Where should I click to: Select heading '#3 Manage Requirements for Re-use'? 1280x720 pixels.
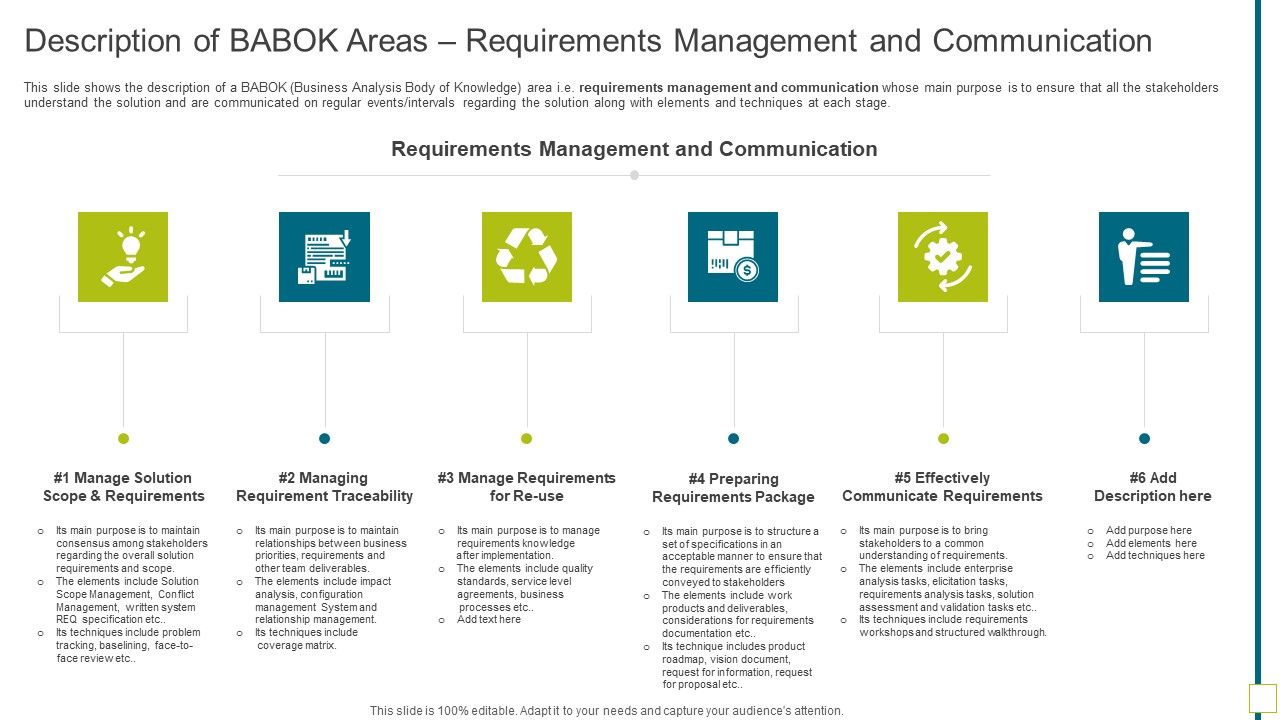(527, 487)
